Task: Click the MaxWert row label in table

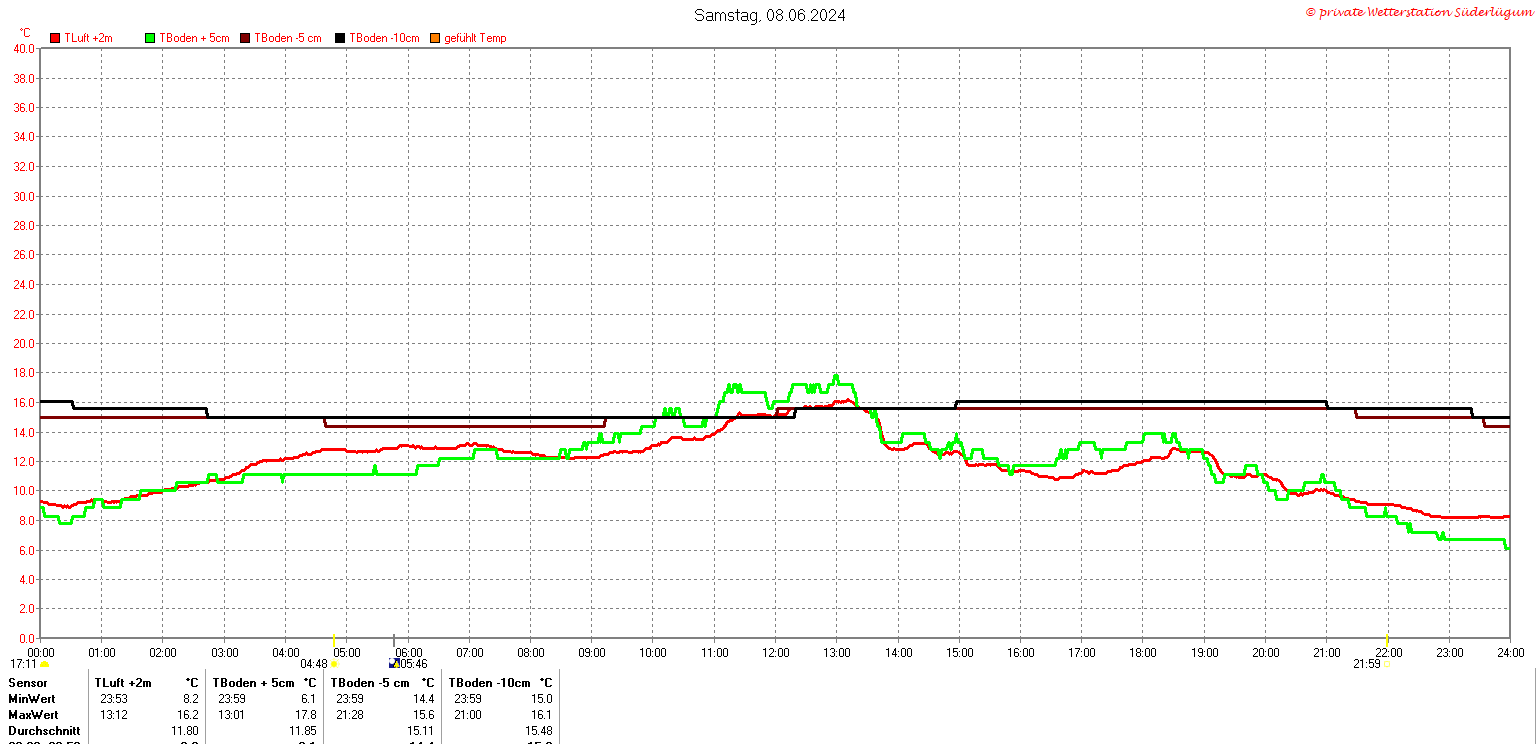Action: tap(33, 715)
